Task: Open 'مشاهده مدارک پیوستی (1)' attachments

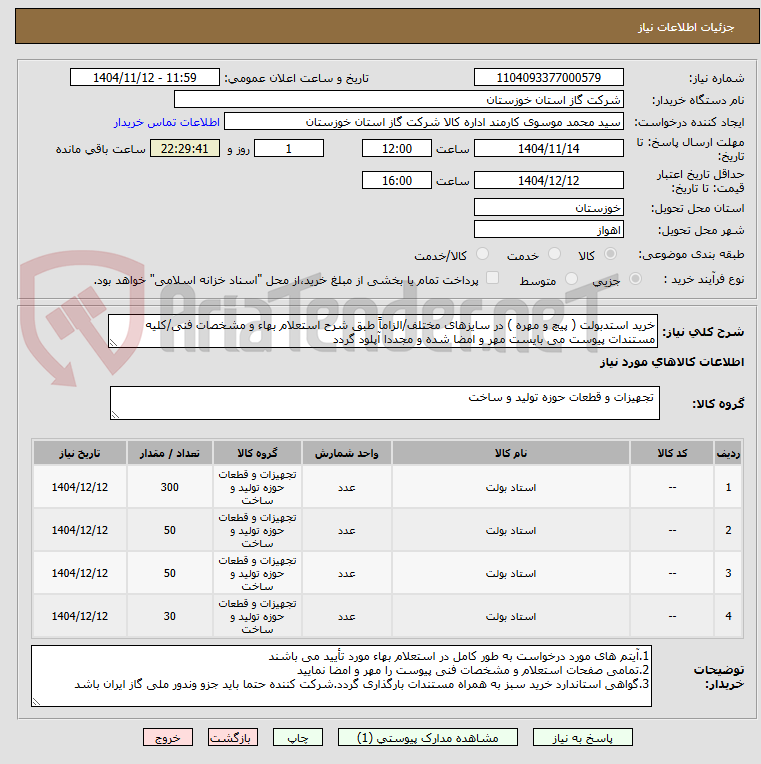Action: point(428,737)
